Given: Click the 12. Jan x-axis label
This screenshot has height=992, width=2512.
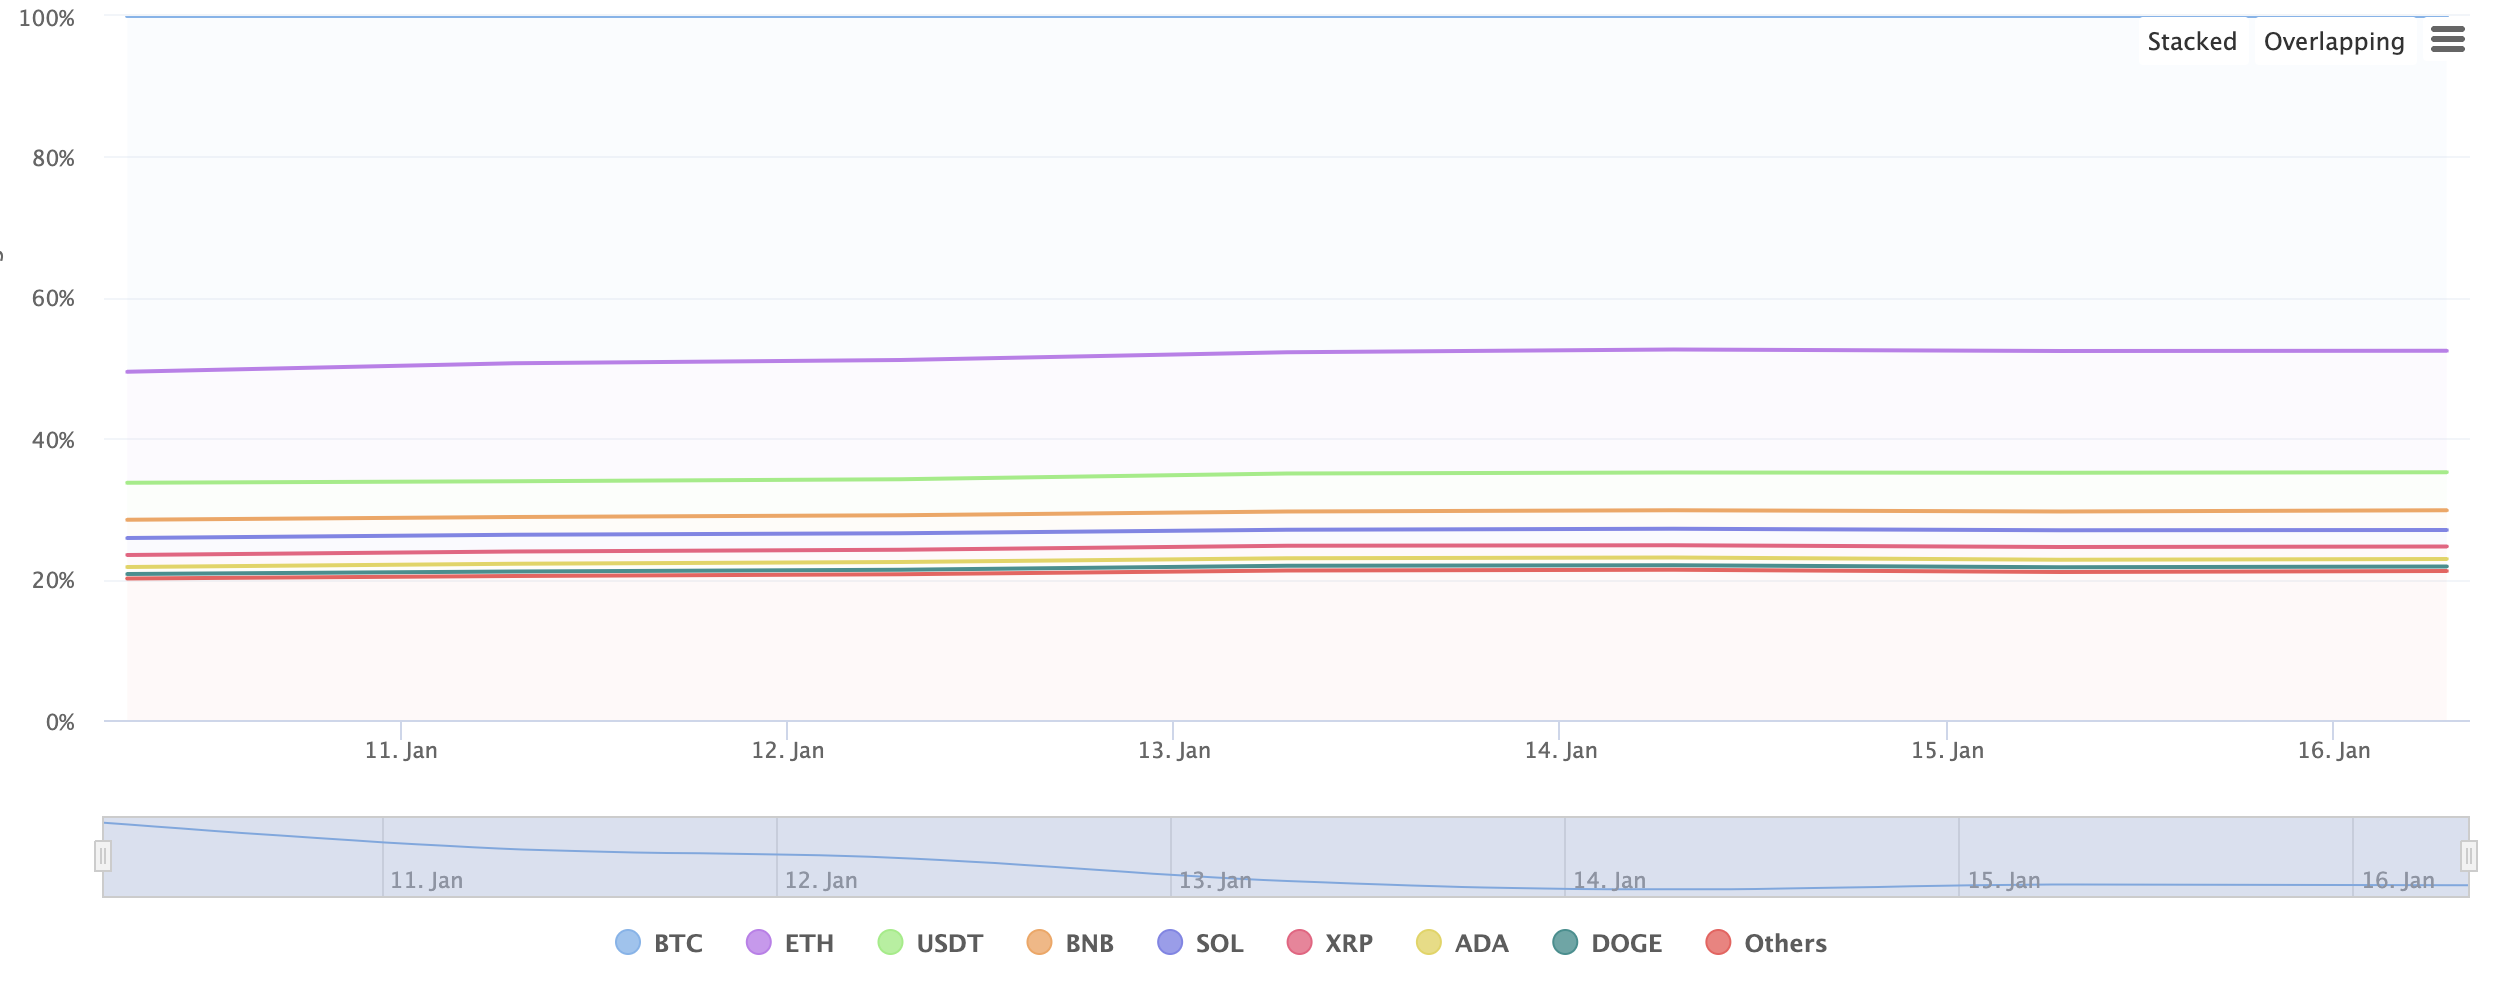Looking at the screenshot, I should click(x=788, y=750).
